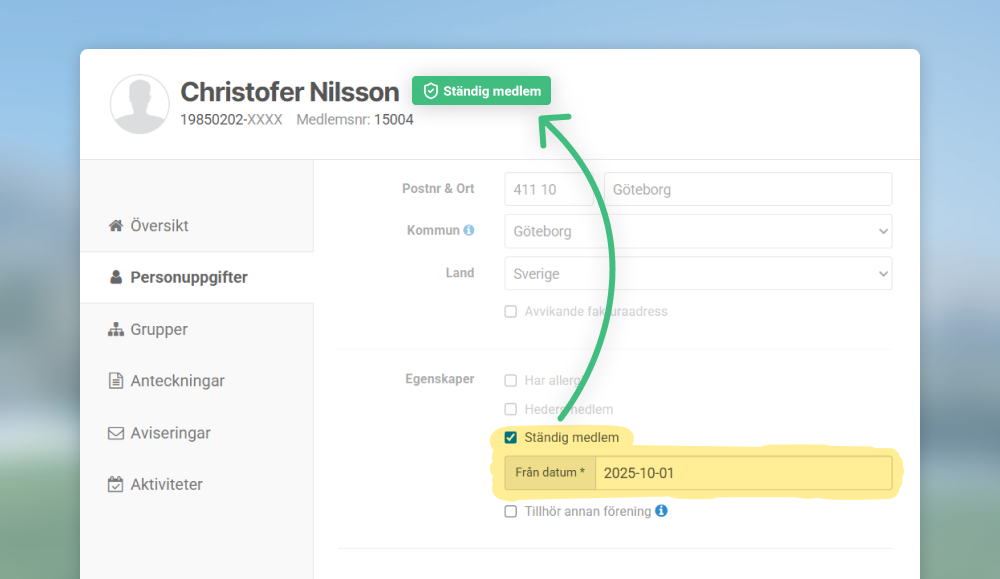Click info icon beside Tillhör annan förening
This screenshot has width=1000, height=579.
661,511
